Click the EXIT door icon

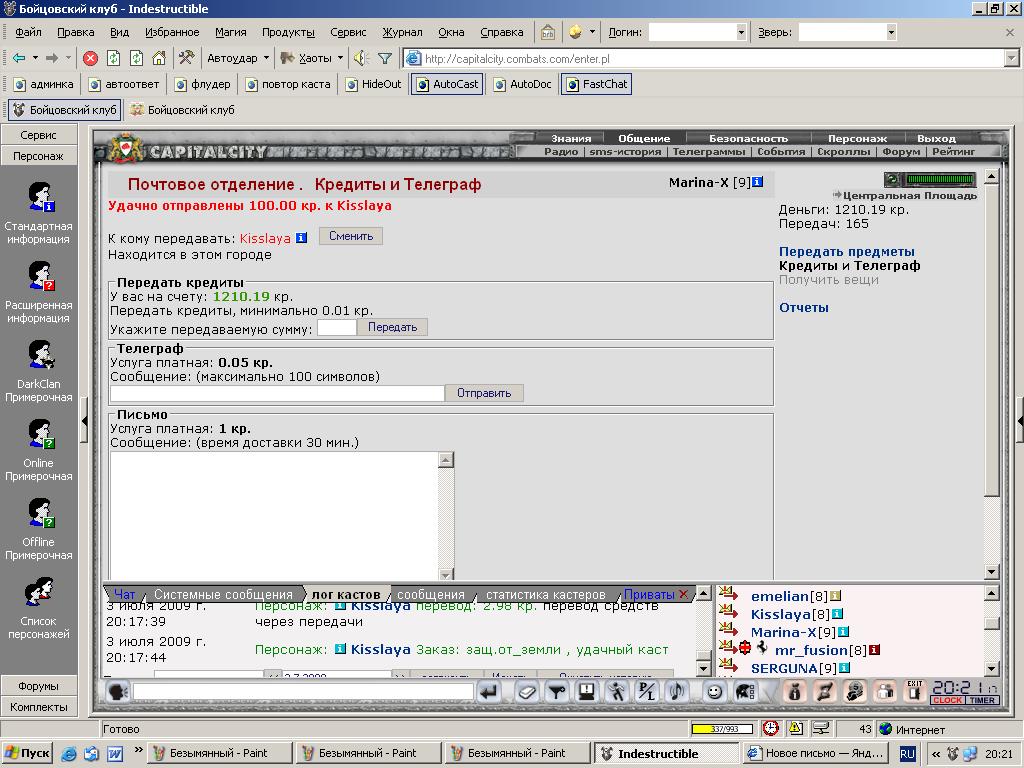pos(914,692)
